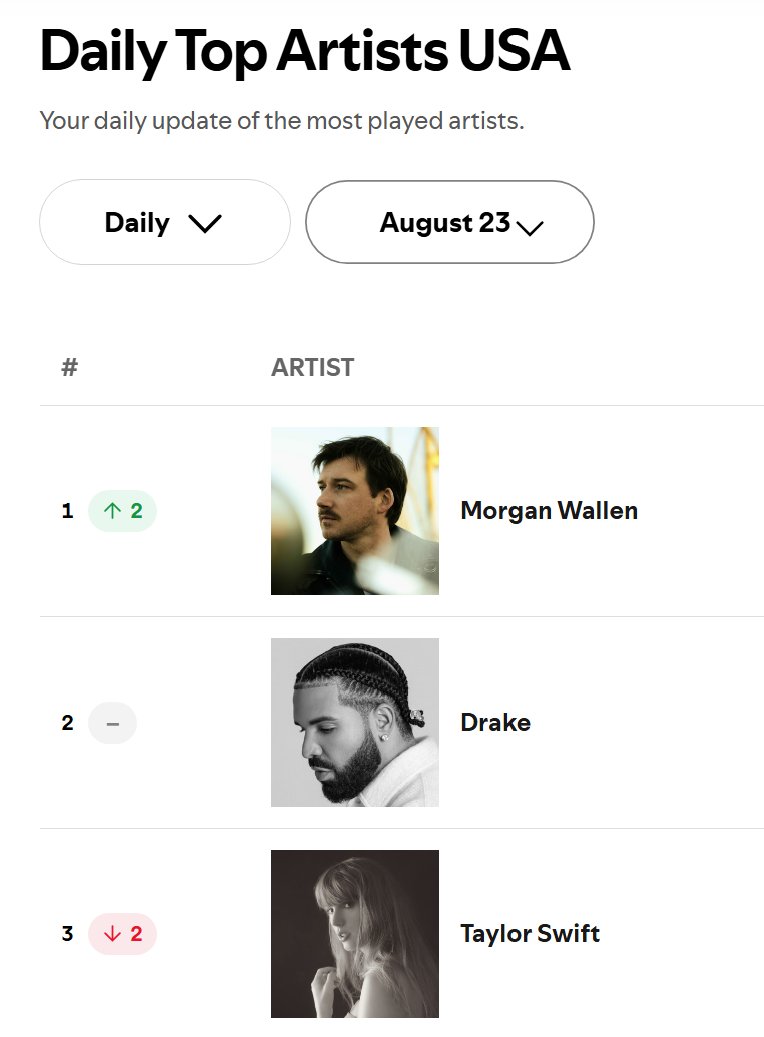Click the red down-2 badge for Taylor Swift
764x1037 pixels.
[x=123, y=934]
